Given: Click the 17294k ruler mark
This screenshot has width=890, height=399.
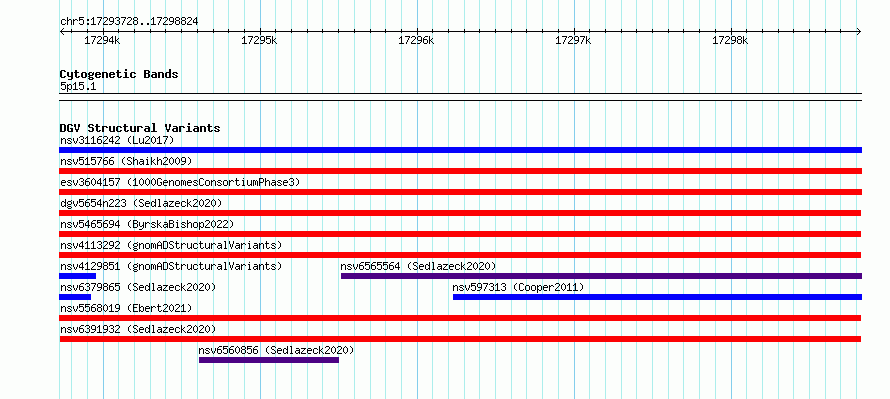Looking at the screenshot, I should point(102,40).
